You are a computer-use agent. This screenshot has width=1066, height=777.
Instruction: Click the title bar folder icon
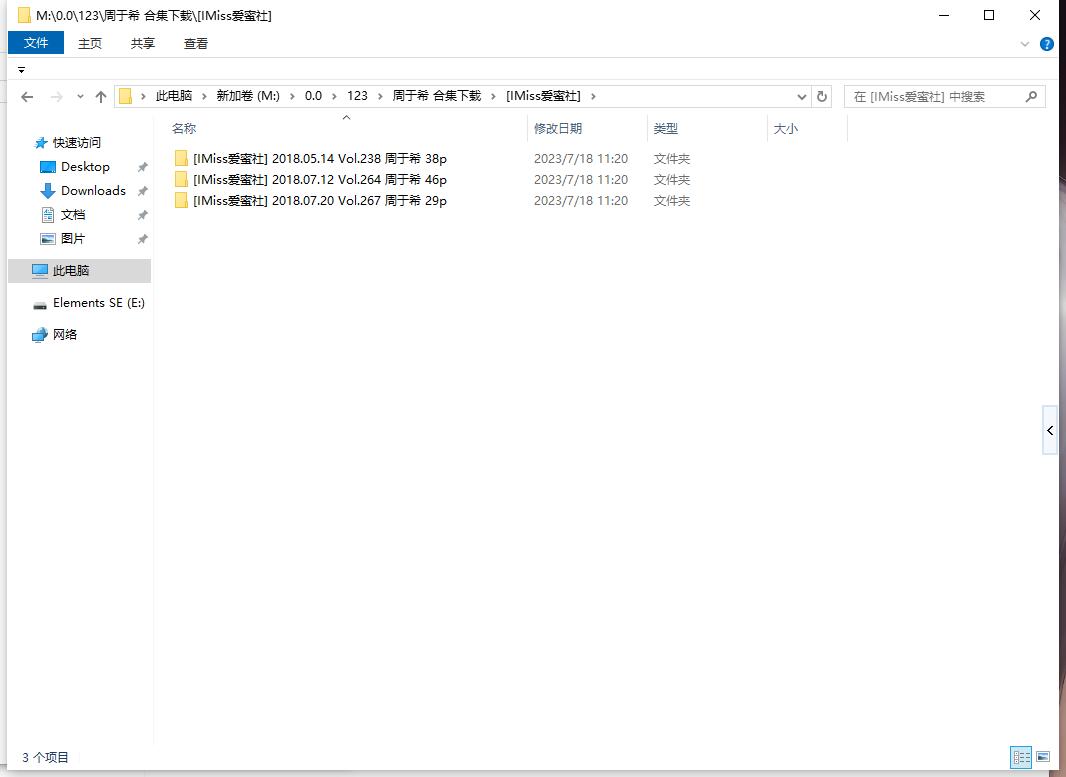click(x=24, y=15)
